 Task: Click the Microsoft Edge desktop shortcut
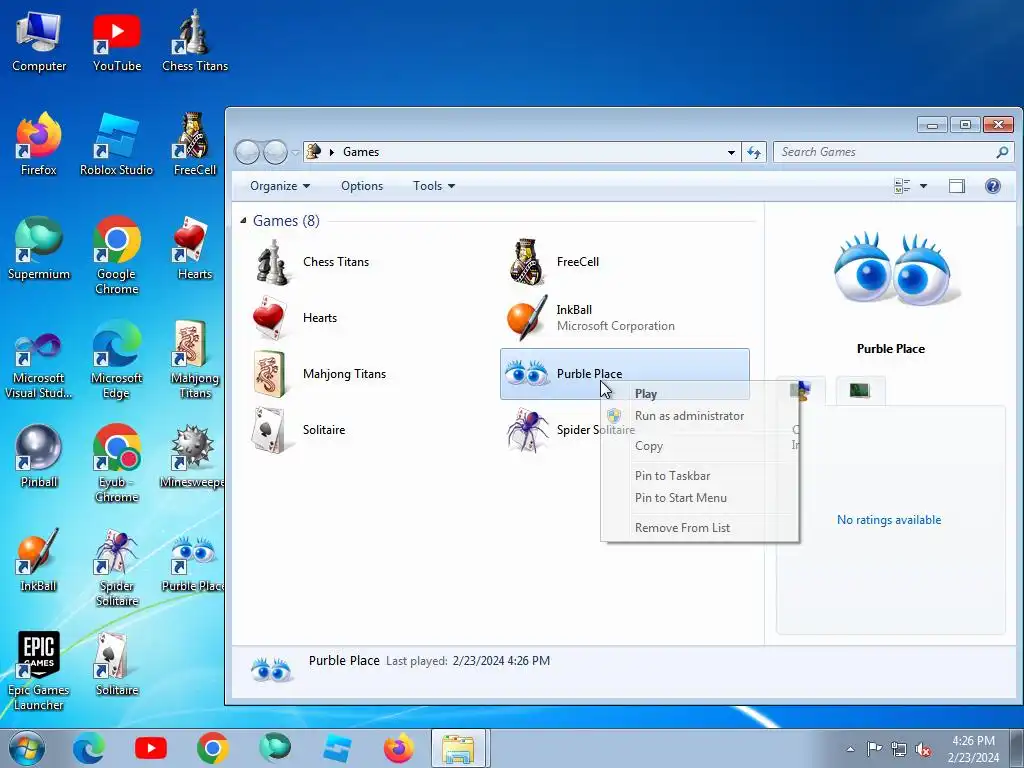[116, 360]
